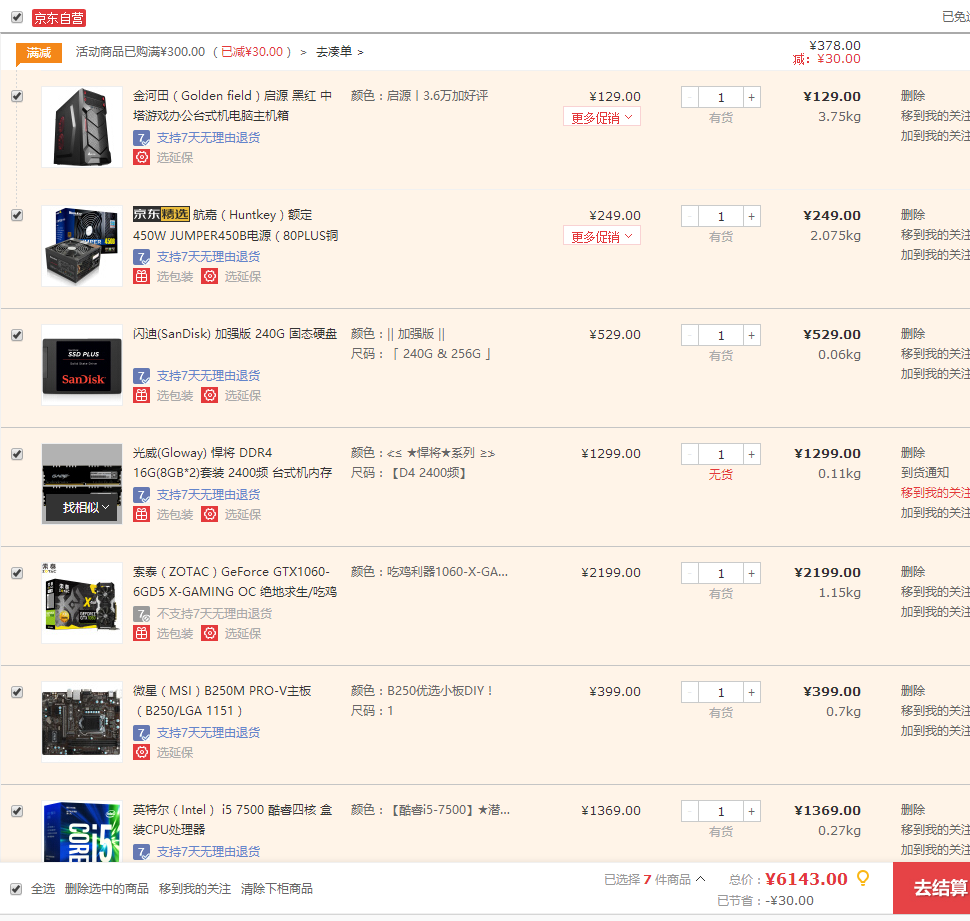970x921 pixels.
Task: Click the 选包装 gift icon under Huntkey power supply
Action: click(x=142, y=276)
